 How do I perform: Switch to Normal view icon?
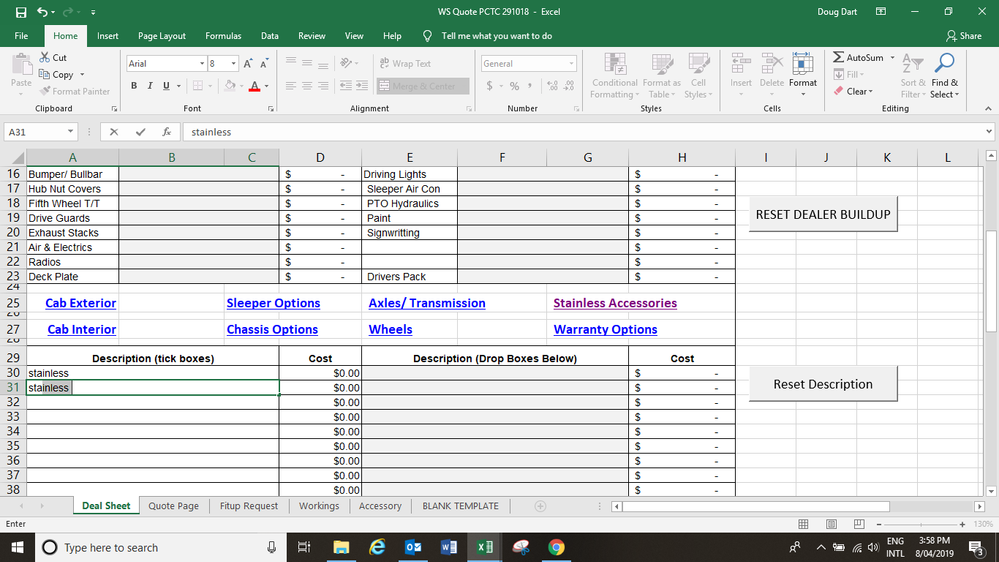(803, 524)
